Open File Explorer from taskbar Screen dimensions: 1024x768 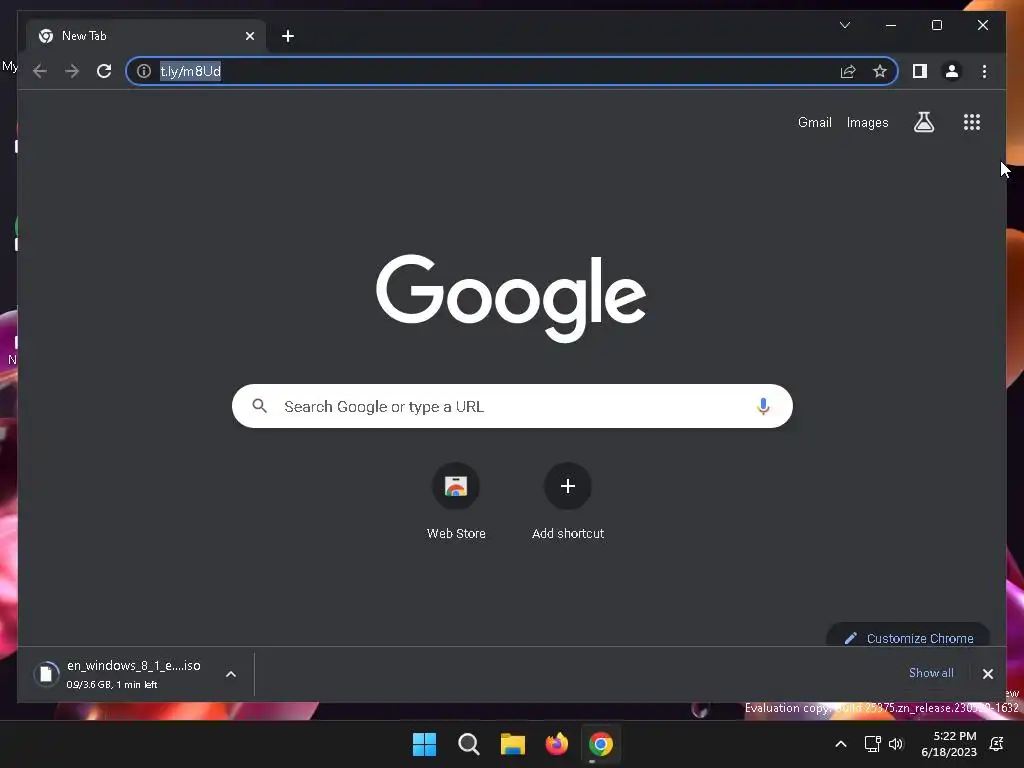(x=513, y=744)
